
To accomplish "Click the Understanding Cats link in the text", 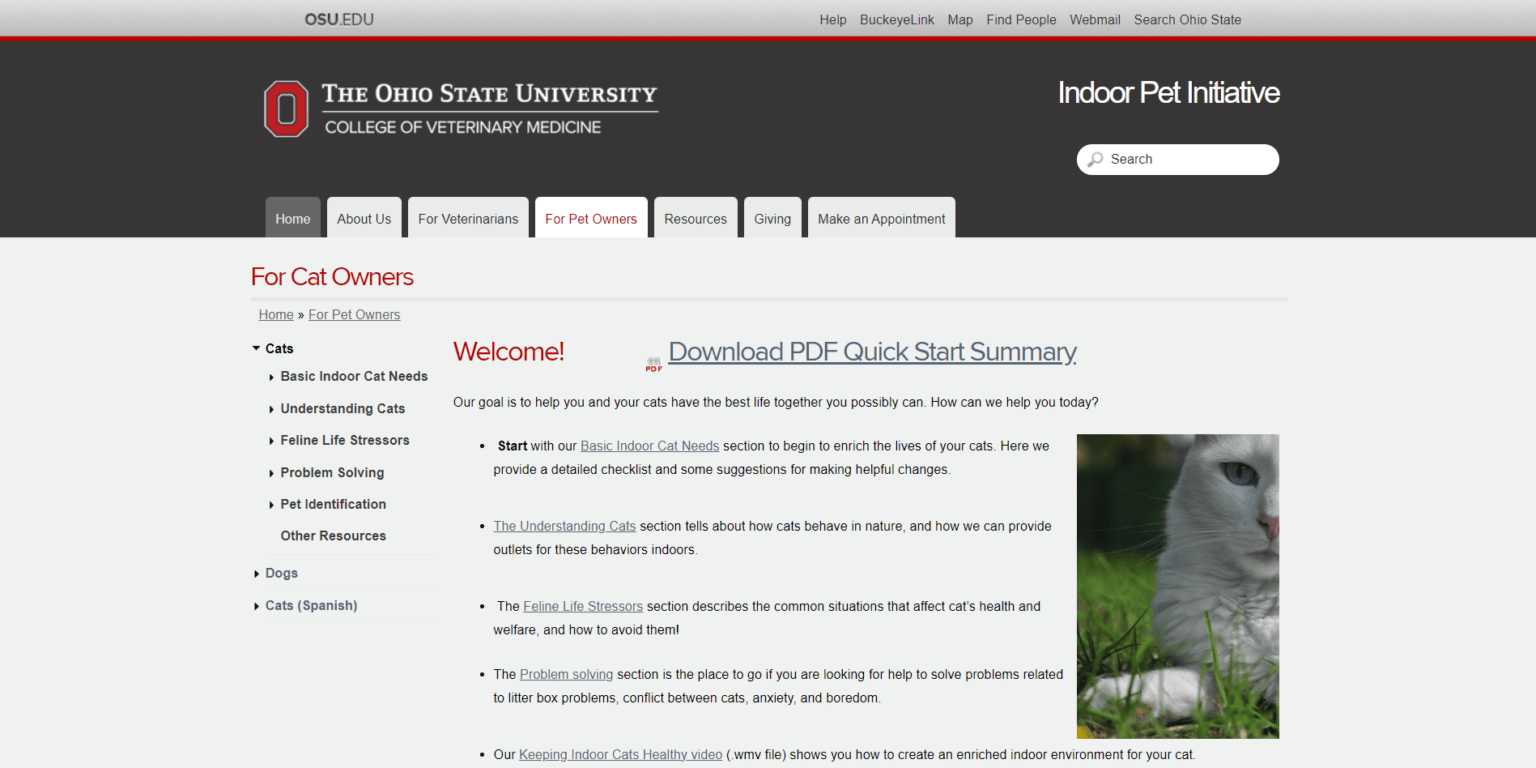I will point(564,525).
